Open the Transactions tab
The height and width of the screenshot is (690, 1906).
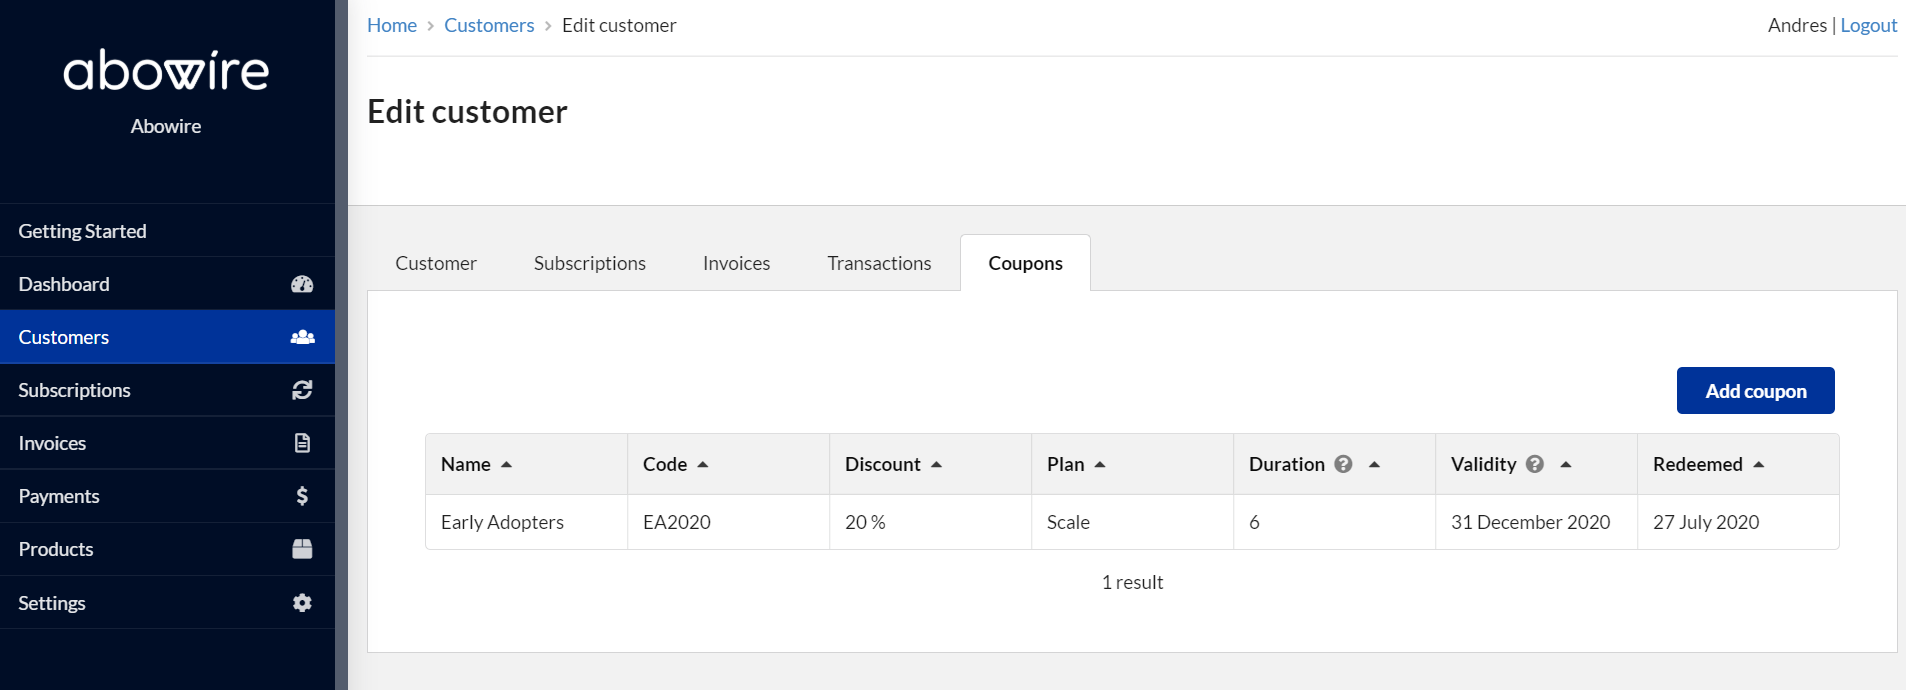879,263
